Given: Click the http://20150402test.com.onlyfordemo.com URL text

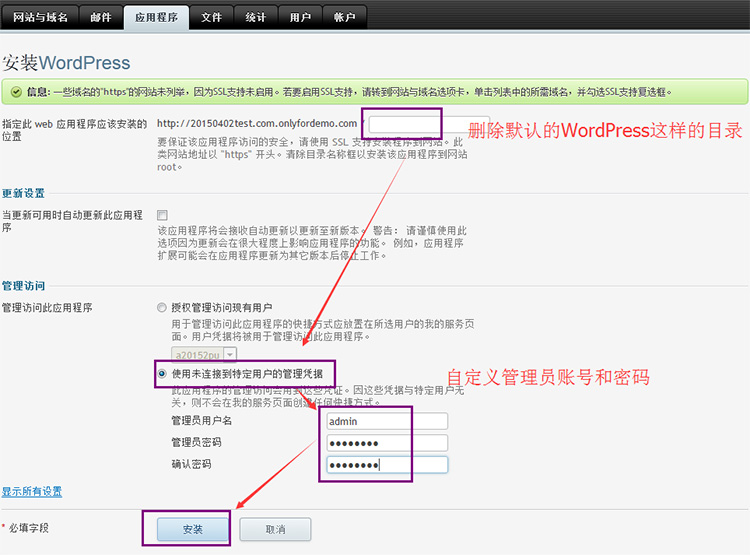Looking at the screenshot, I should tap(257, 123).
